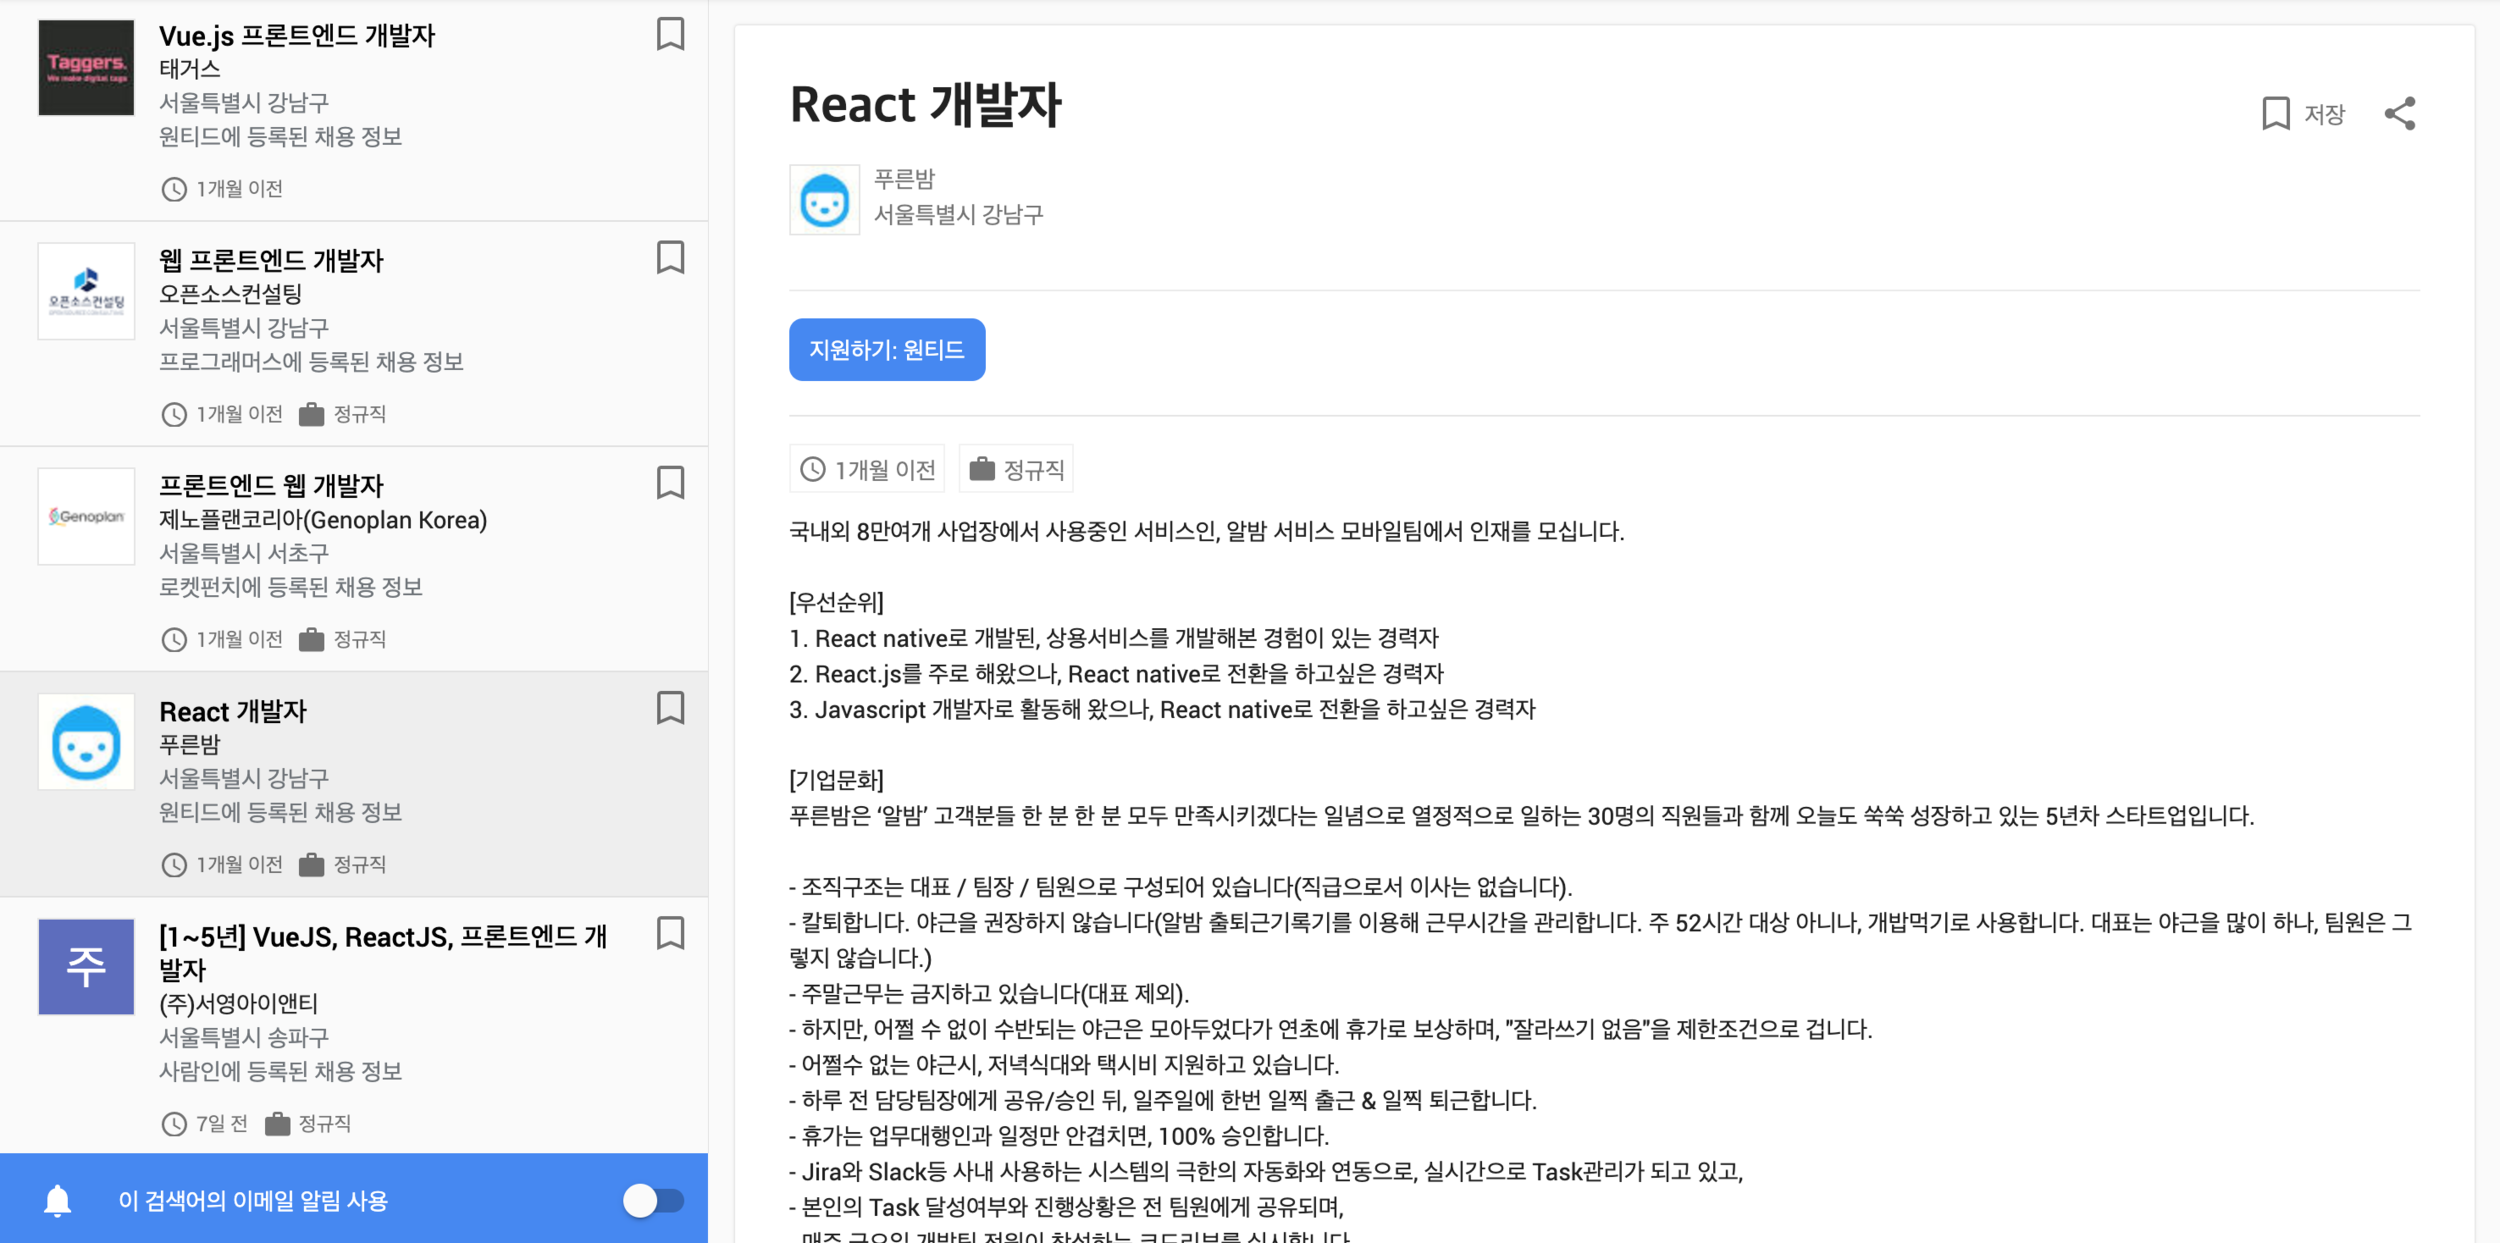The image size is (2500, 1243).
Task: Open the 웹 프론트엔드 개발자 job title
Action: [271, 261]
